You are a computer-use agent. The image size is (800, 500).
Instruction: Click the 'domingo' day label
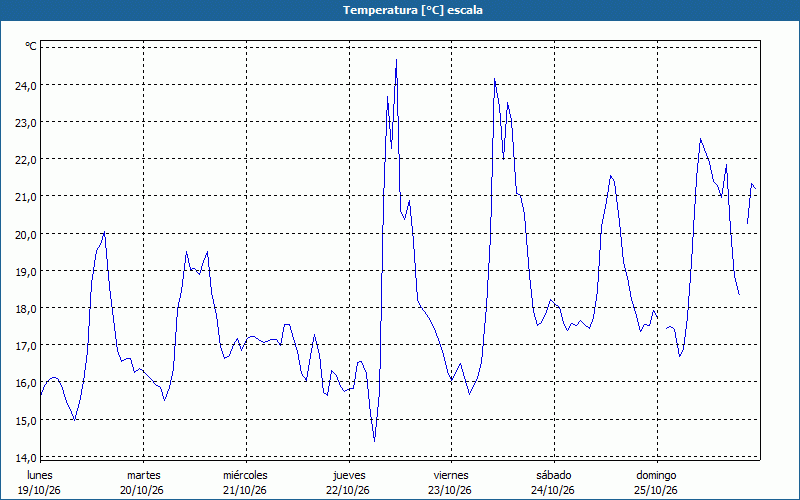click(656, 475)
